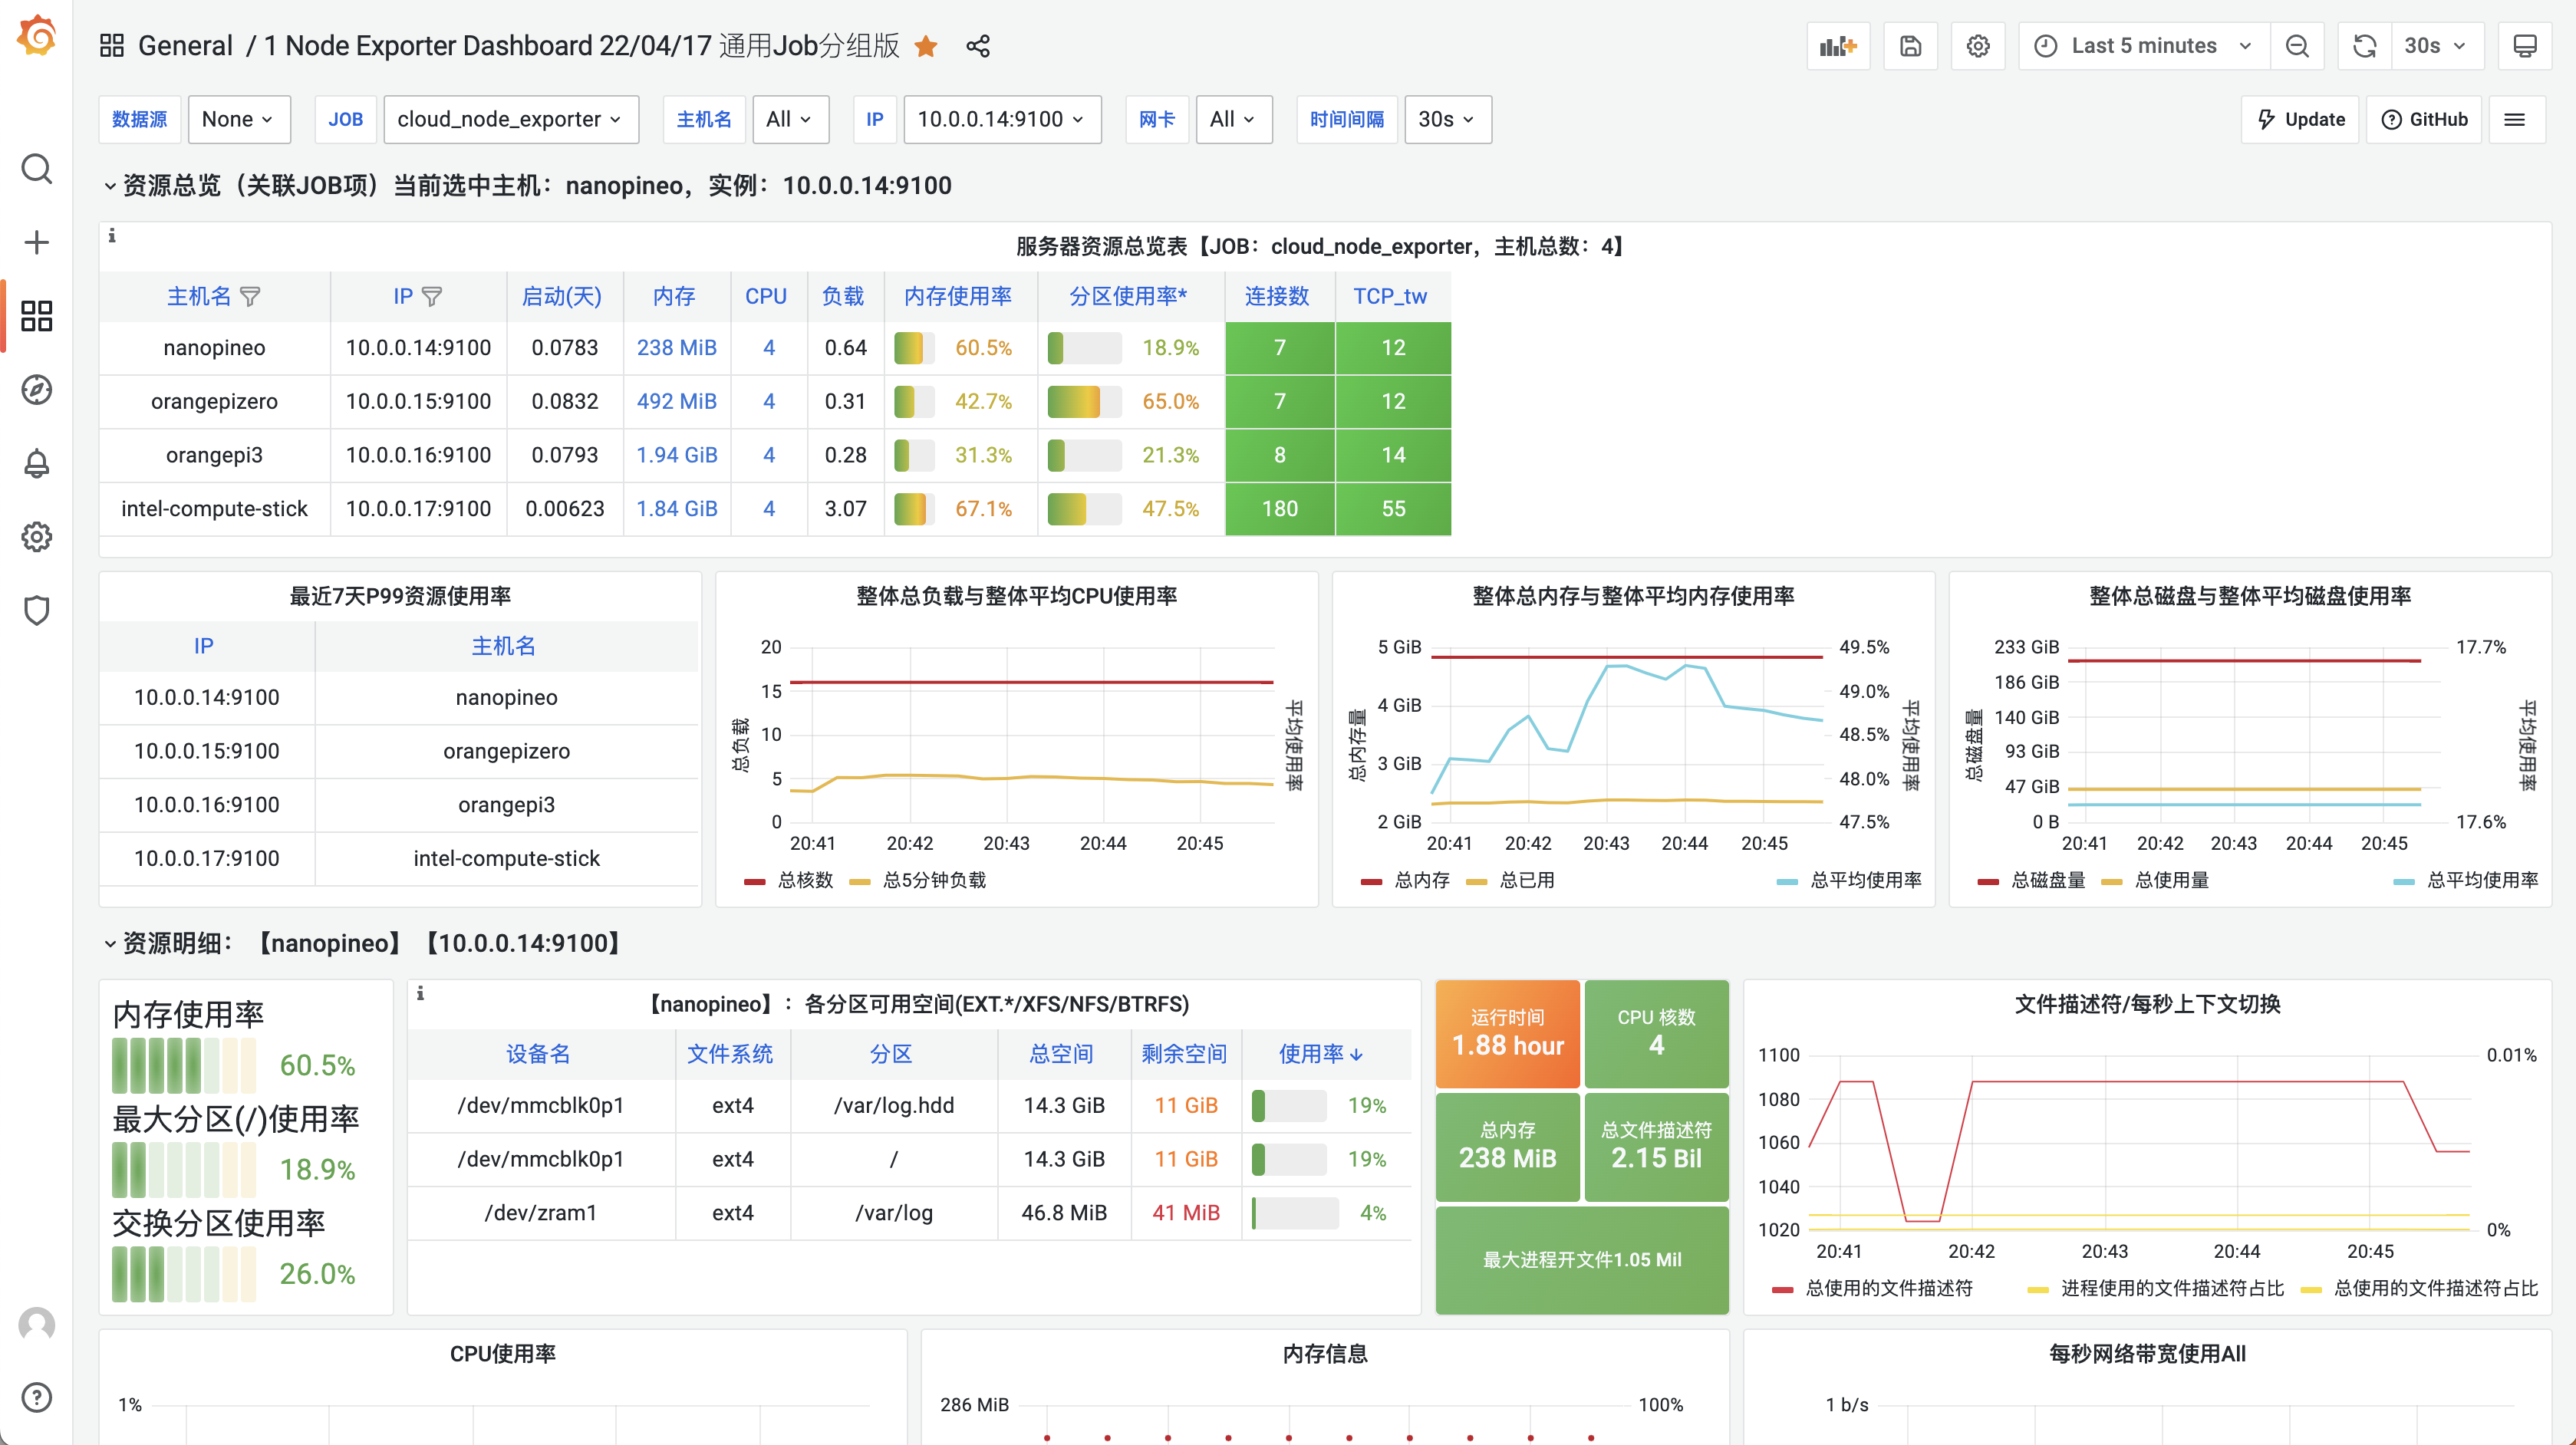Collapse the 资源总览 panel row
Screen dimensions: 2576x1445
coord(111,185)
